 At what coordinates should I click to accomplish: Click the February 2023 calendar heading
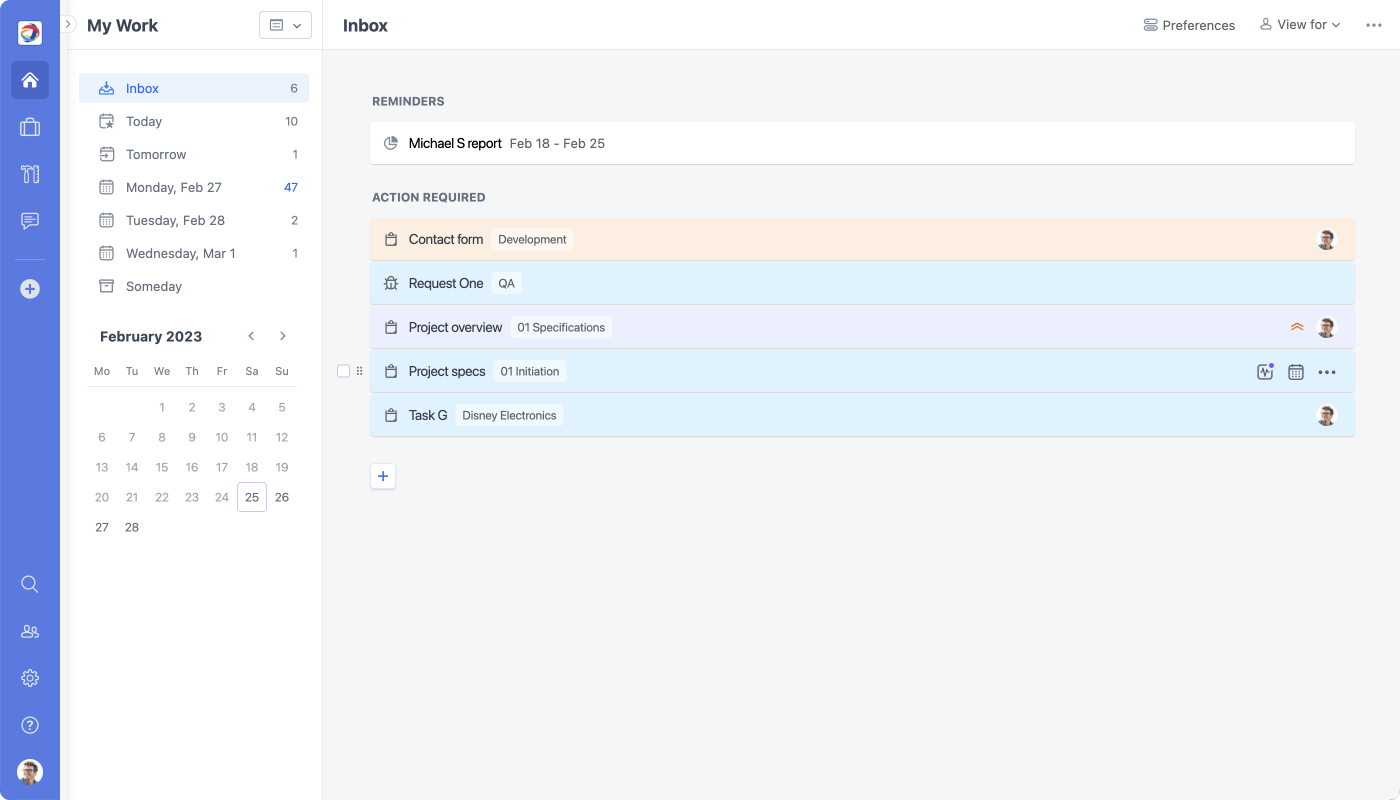coord(151,336)
